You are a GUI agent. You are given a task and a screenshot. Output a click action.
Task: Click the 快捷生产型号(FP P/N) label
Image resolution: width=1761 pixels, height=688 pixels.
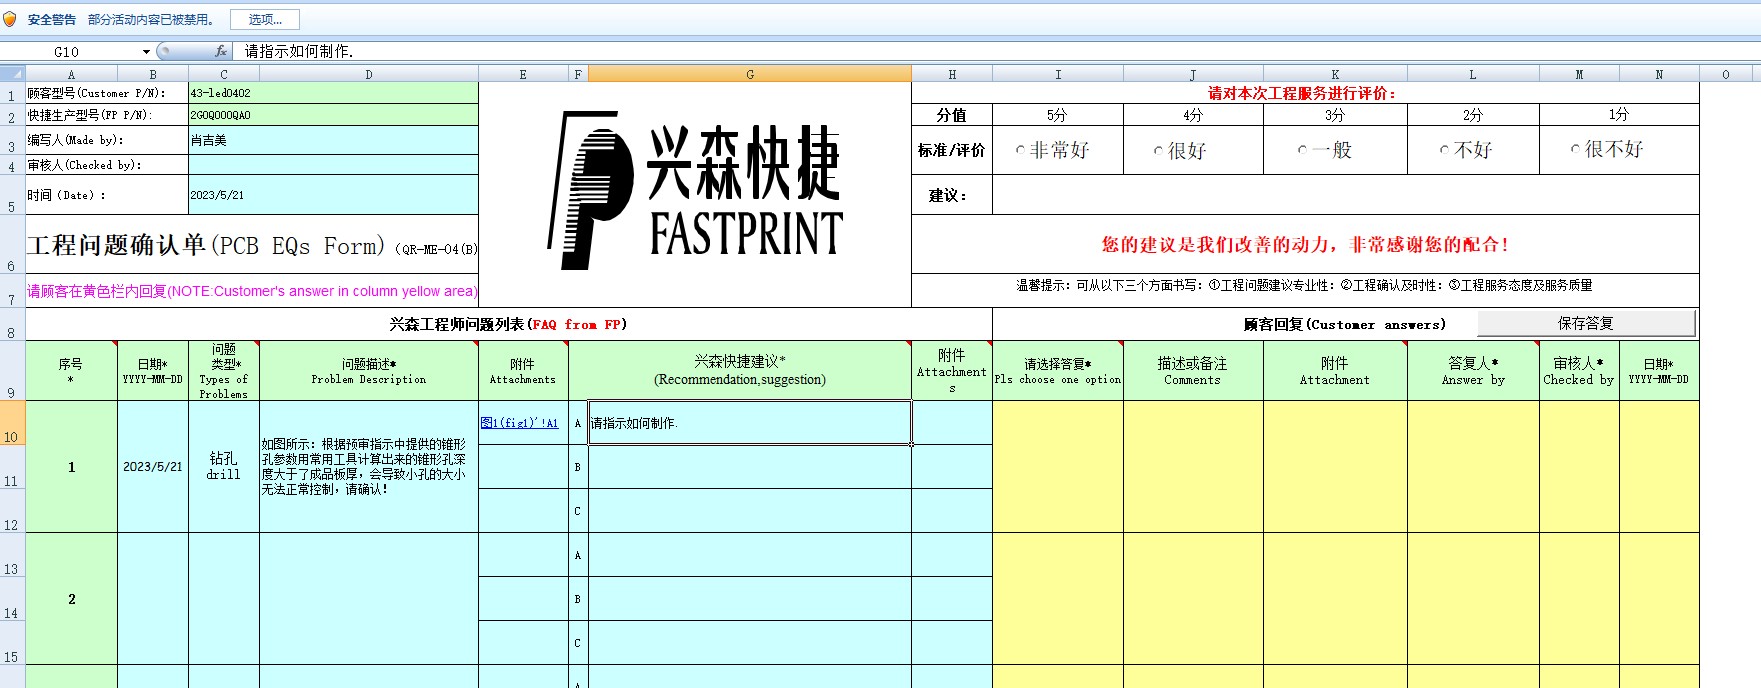[90, 115]
